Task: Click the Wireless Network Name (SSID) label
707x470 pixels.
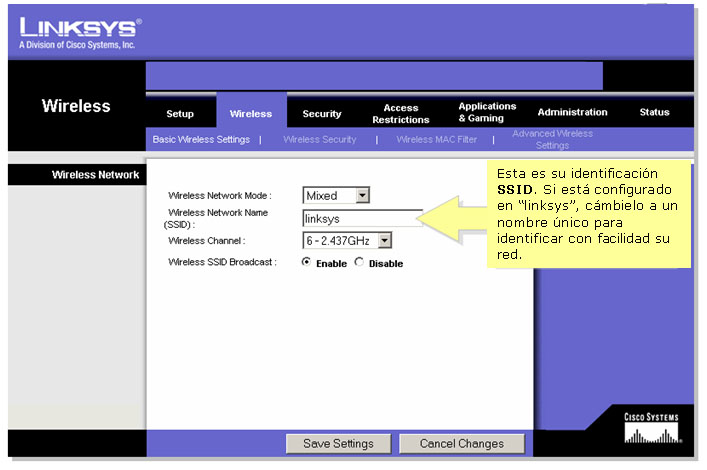Action: pyautogui.click(x=216, y=218)
